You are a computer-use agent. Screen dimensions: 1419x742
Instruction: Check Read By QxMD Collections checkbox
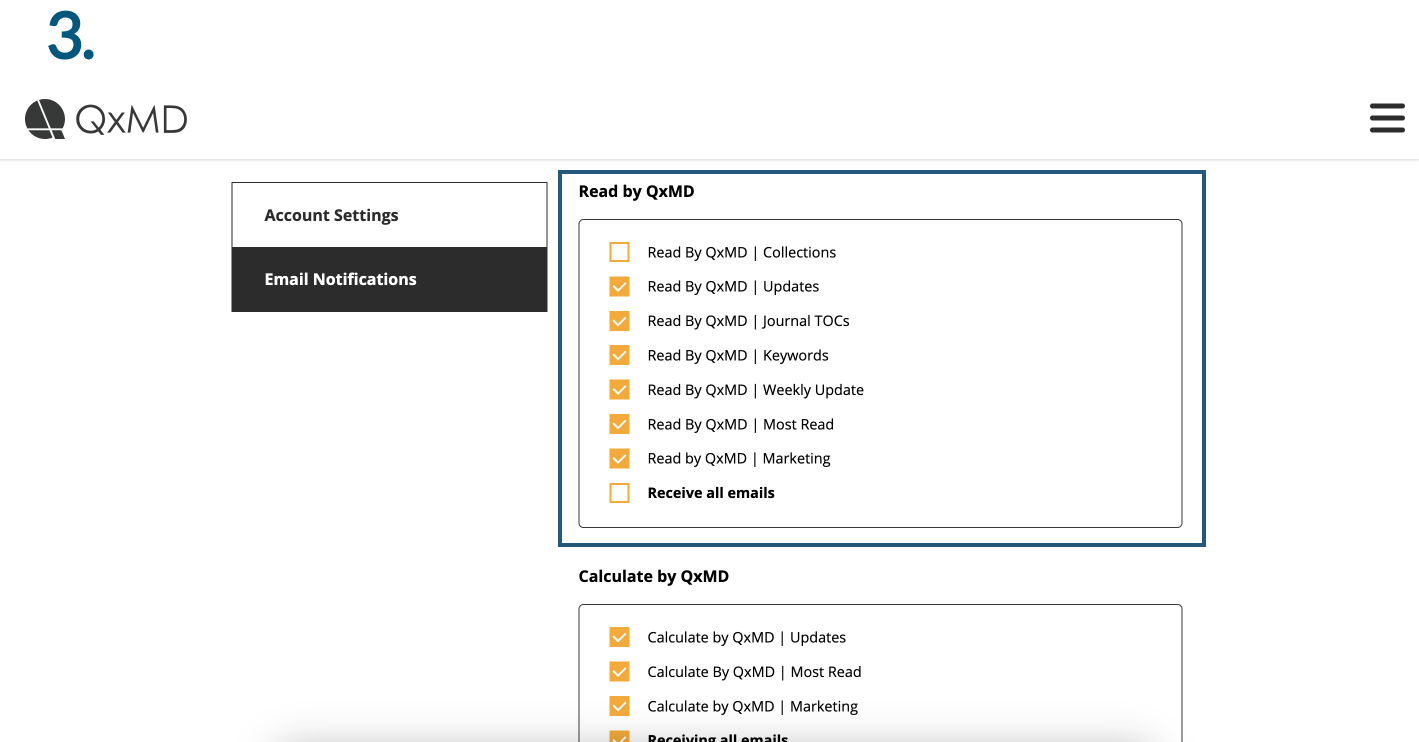coord(620,252)
